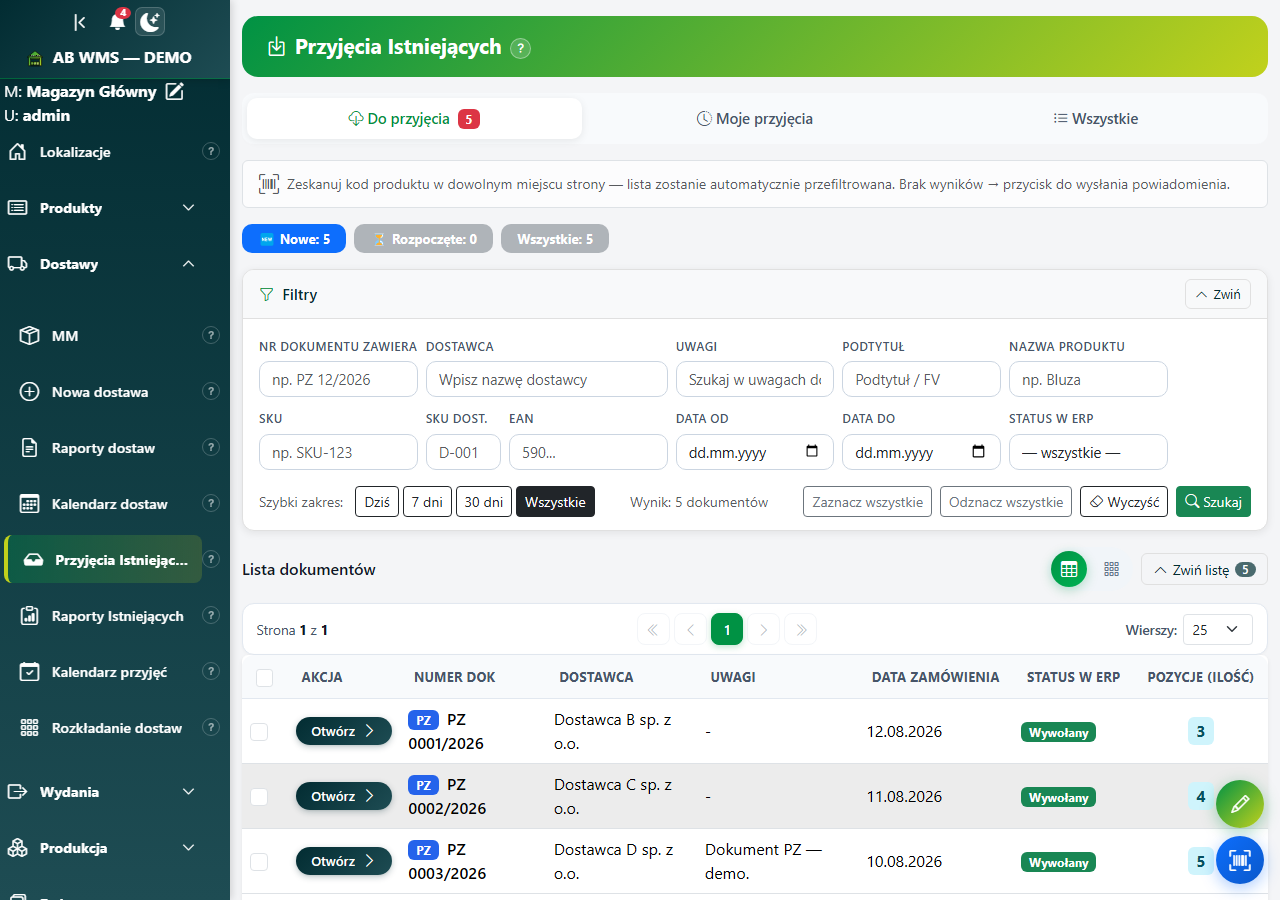The height and width of the screenshot is (900, 1280).
Task: Click the green floating pencil edit button
Action: [1240, 803]
